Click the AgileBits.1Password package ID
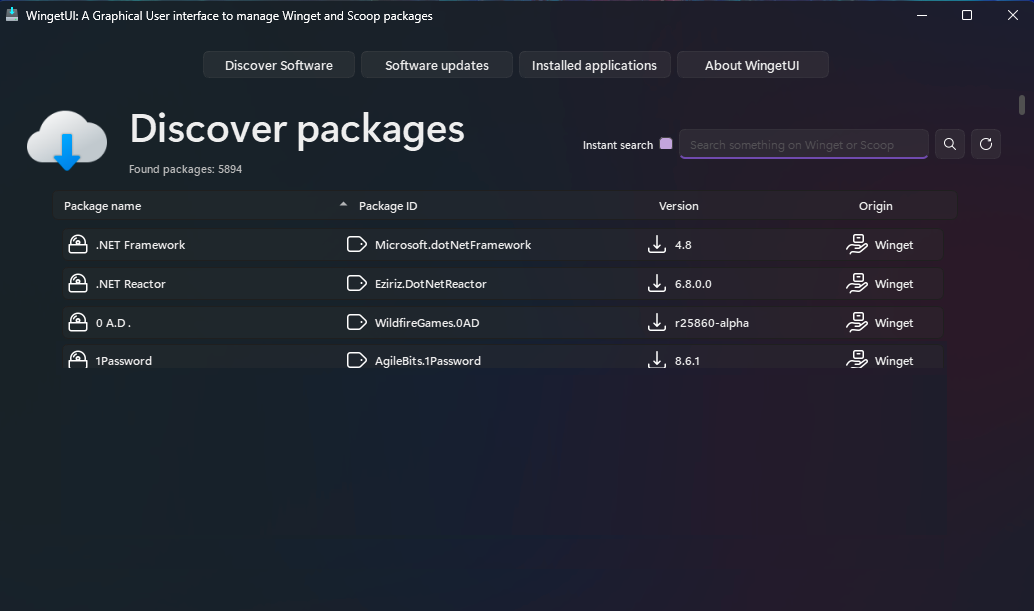Viewport: 1034px width, 611px height. pyautogui.click(x=428, y=361)
